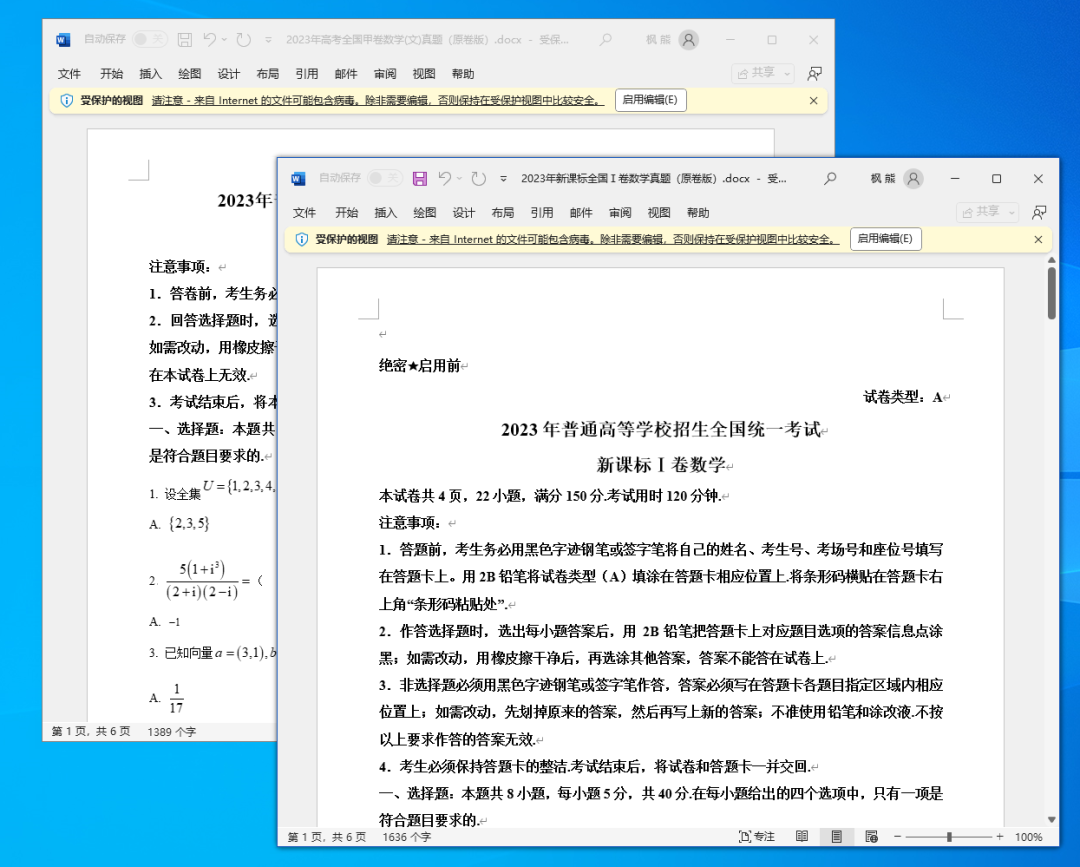Switch to Read Mode view in the status bar
The width and height of the screenshot is (1080, 867).
pos(802,837)
